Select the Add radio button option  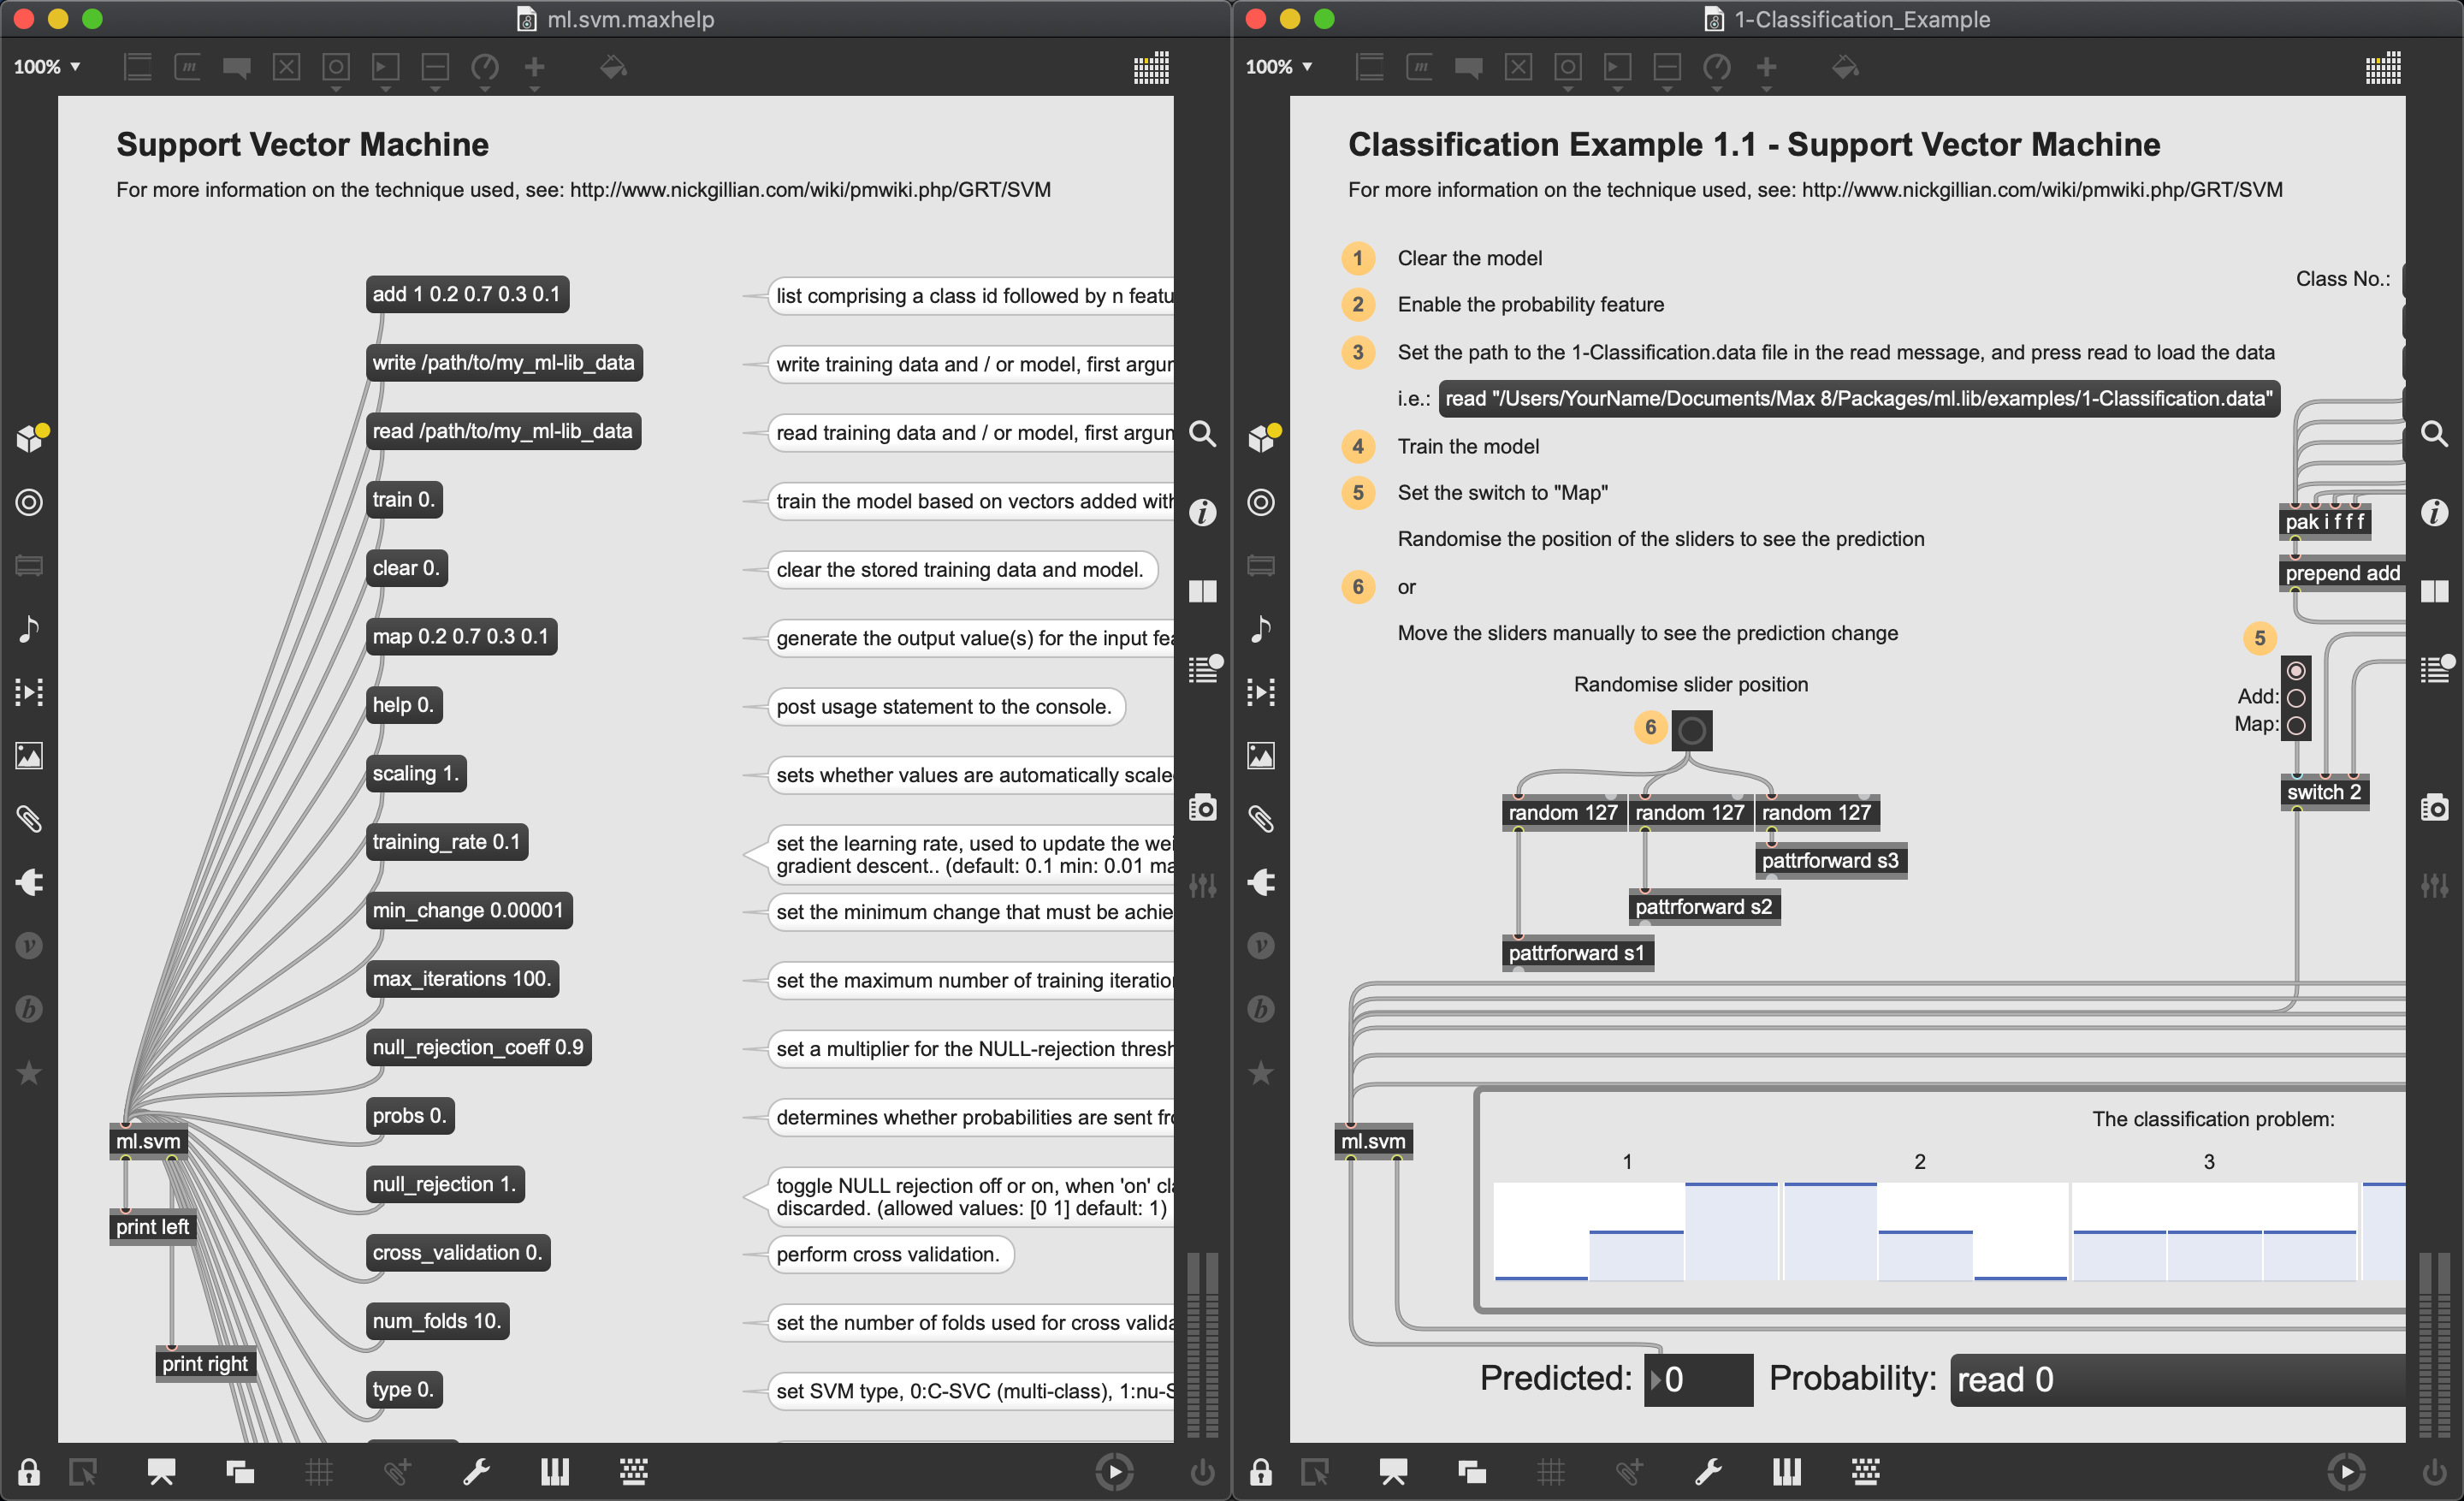coord(2296,698)
